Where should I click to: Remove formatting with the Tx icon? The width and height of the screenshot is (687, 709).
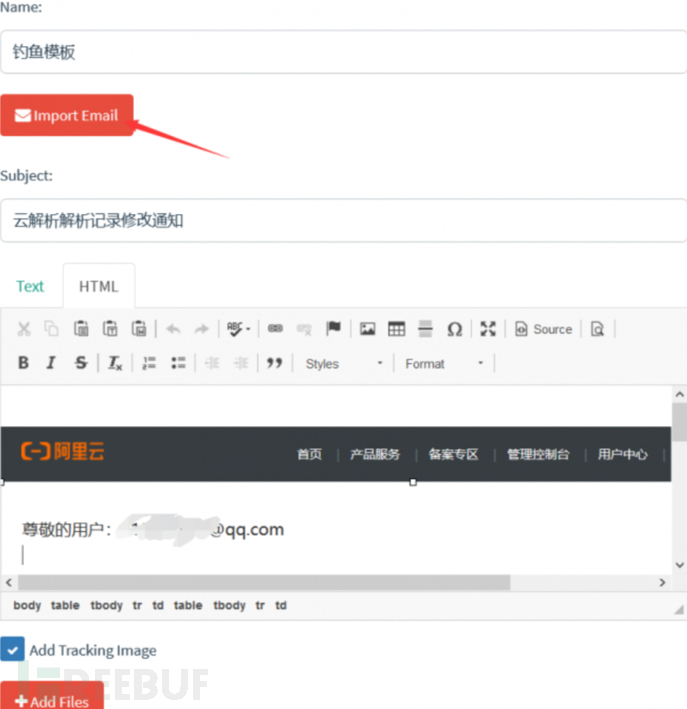pos(115,363)
